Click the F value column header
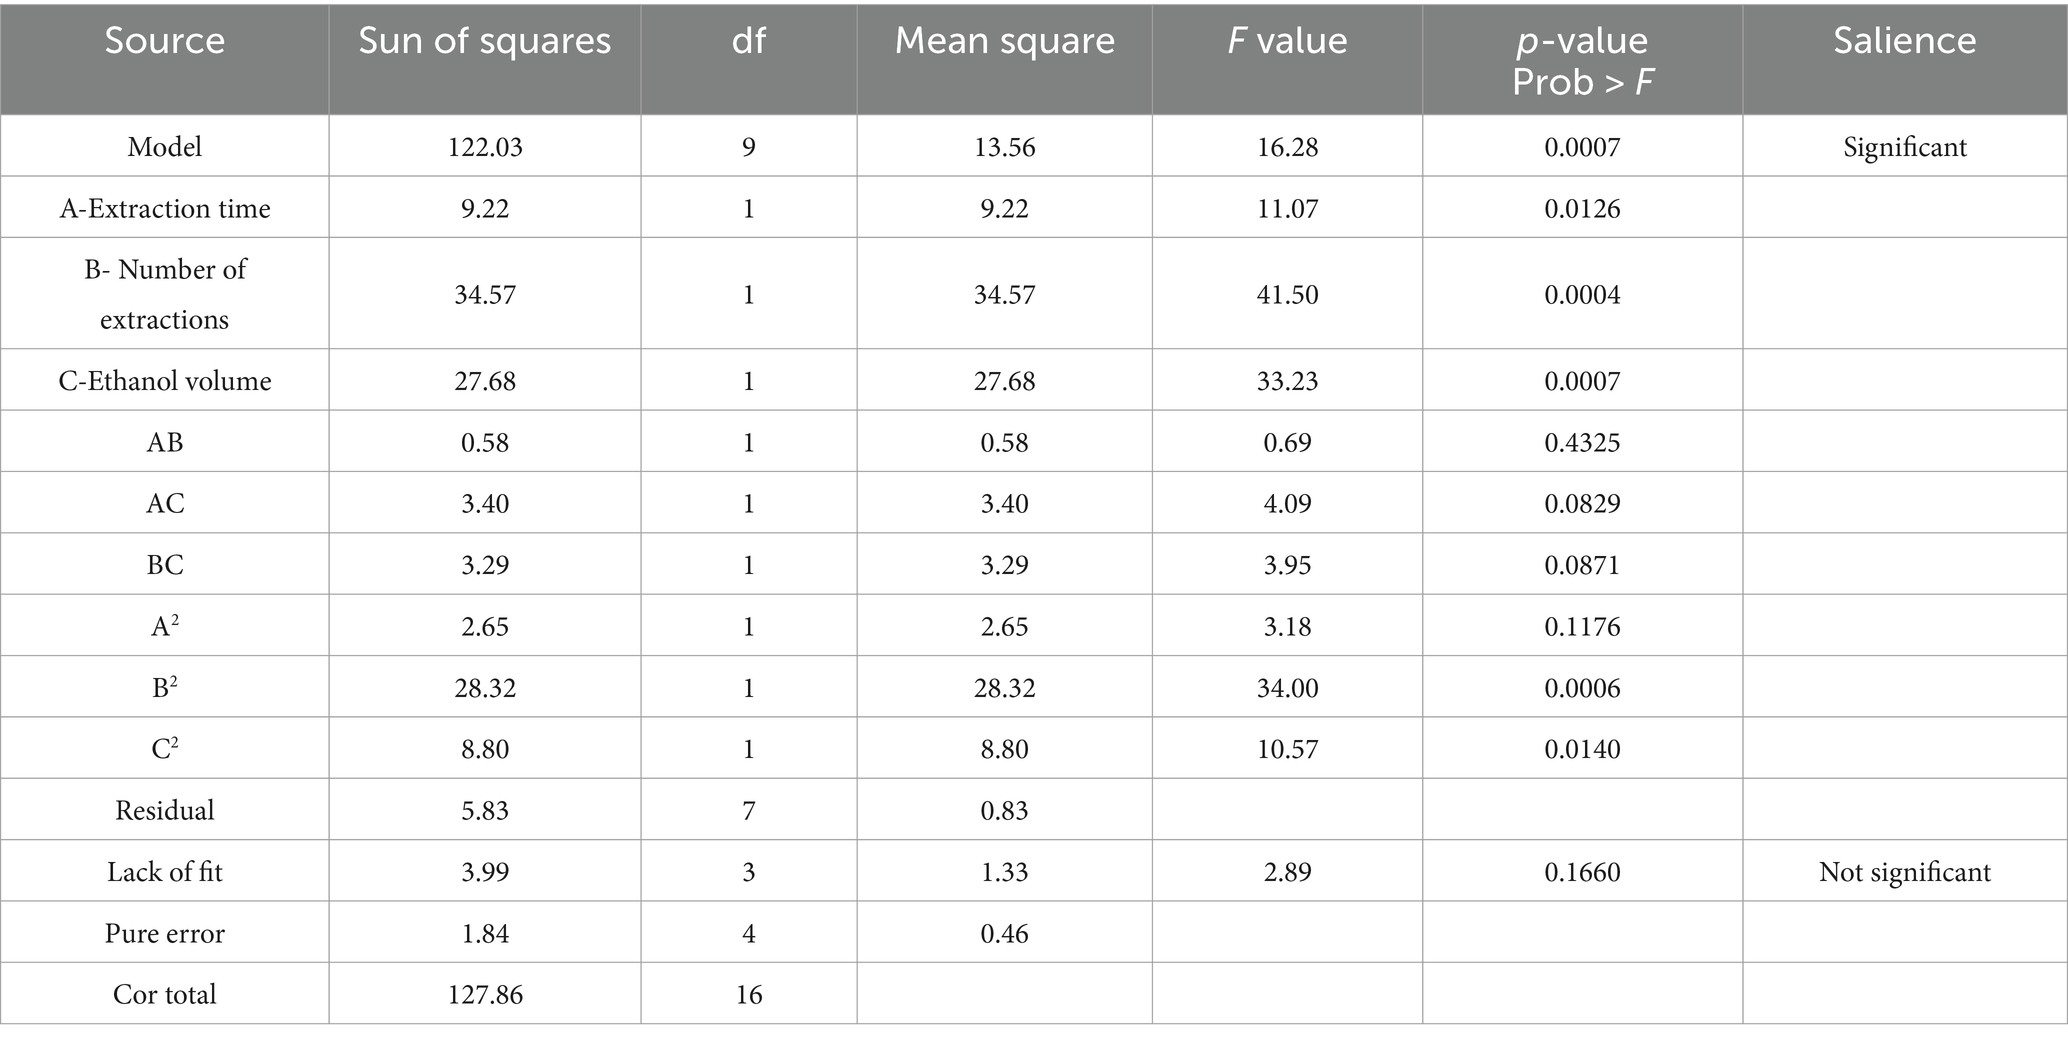This screenshot has height=1042, width=2068. 1287,41
